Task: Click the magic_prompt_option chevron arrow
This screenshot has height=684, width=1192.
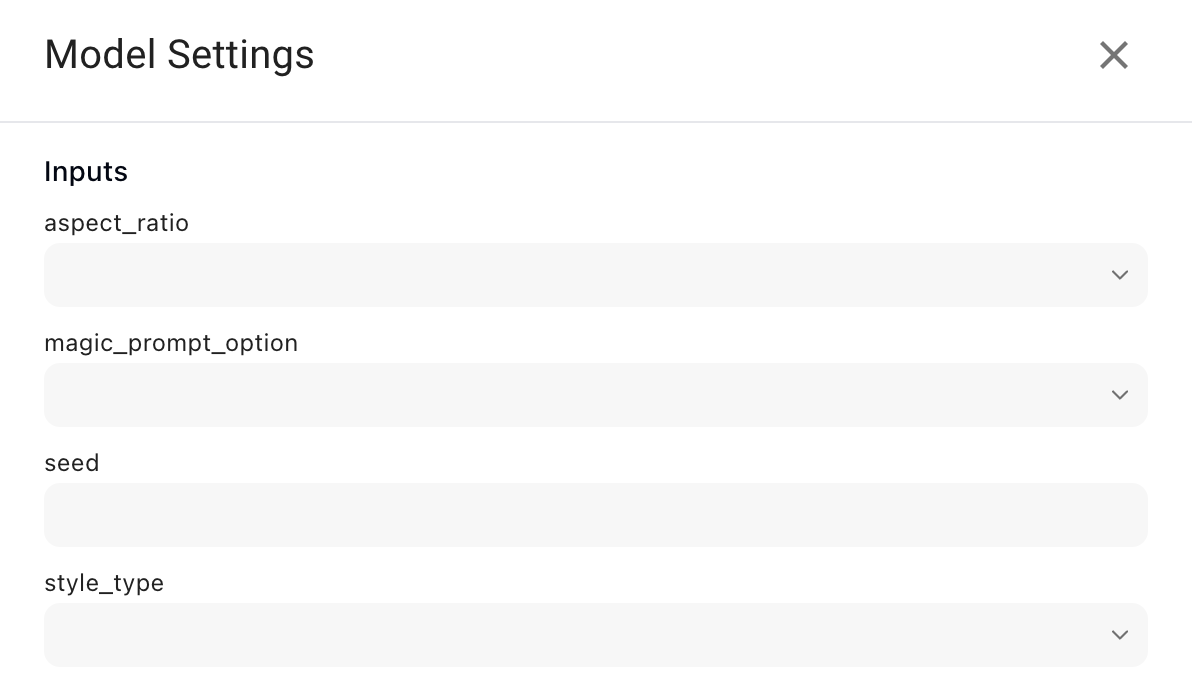Action: [x=1119, y=395]
